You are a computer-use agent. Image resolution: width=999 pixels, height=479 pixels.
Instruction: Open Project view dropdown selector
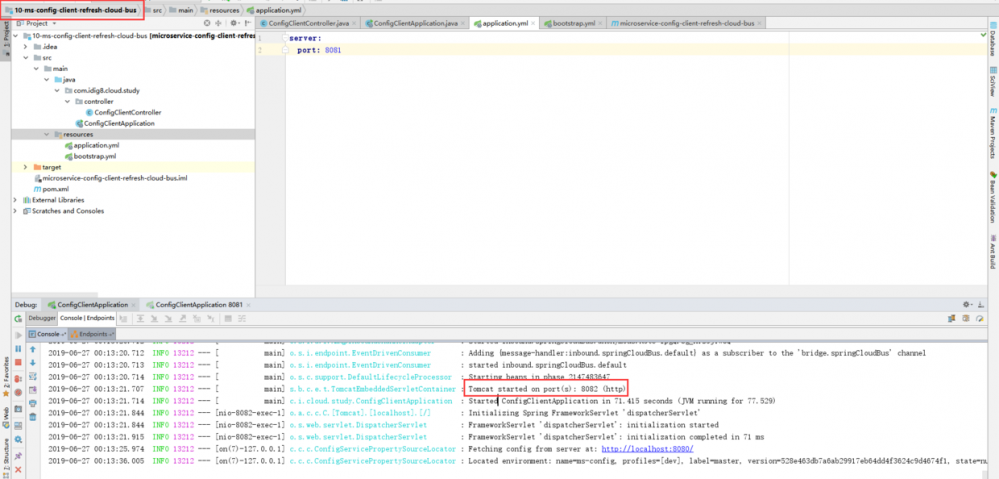(x=37, y=23)
